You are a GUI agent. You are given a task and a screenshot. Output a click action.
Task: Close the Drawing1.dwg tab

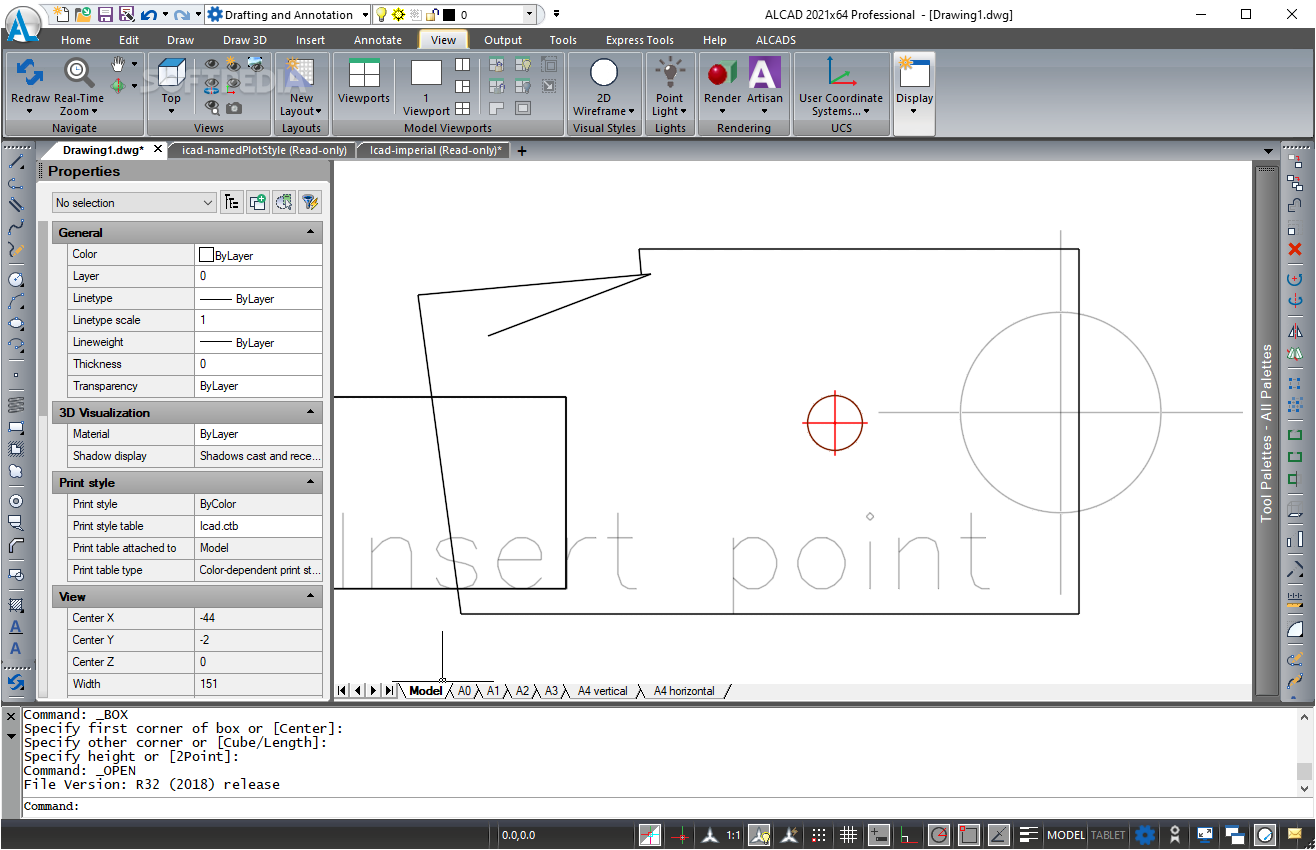[x=157, y=150]
